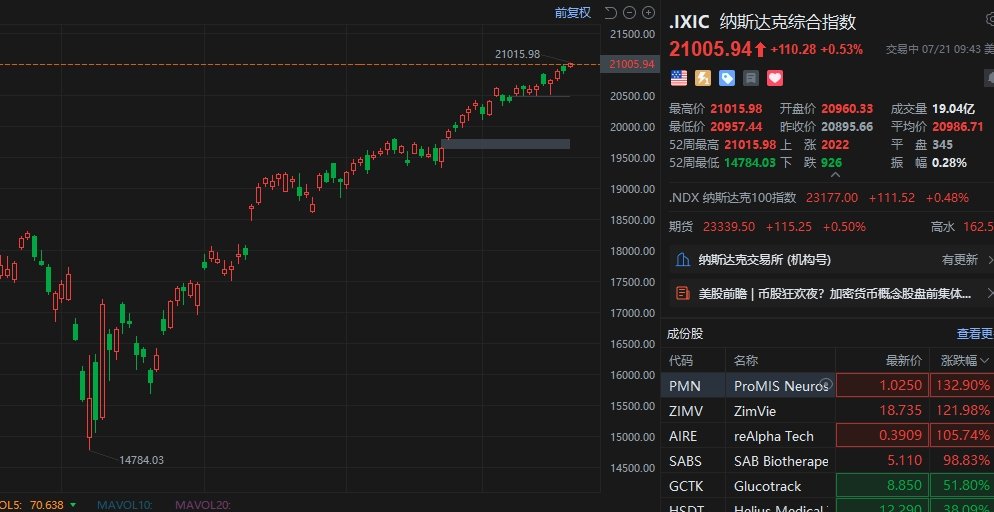The image size is (994, 512).
Task: Click info icon on ProMIS Neuros row
Action: click(825, 385)
